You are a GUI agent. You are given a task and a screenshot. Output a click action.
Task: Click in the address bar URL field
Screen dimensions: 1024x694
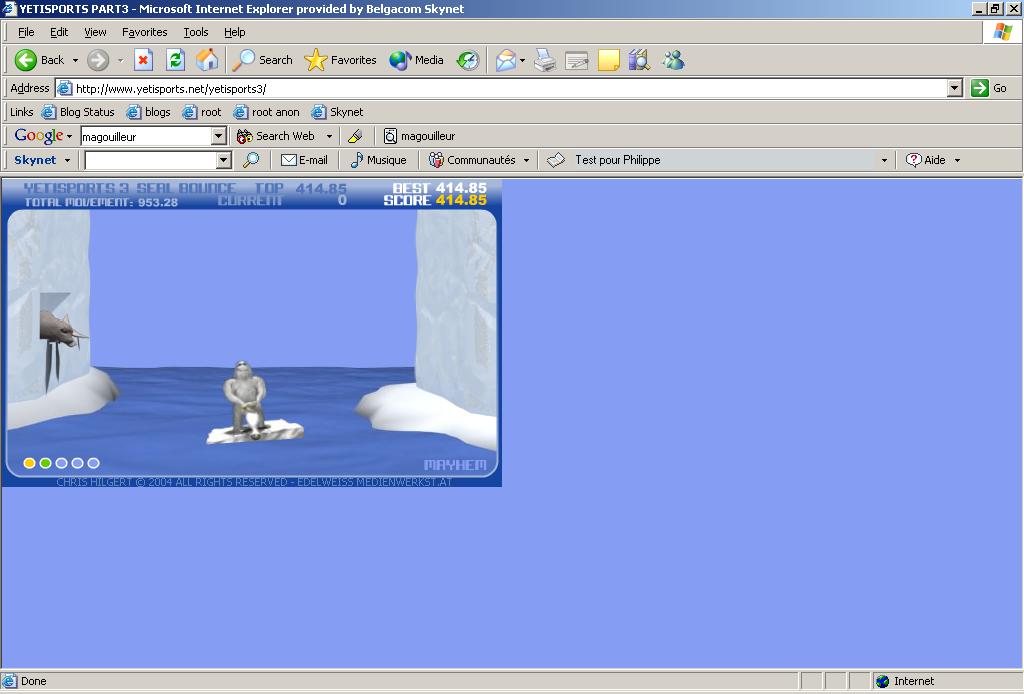(510, 88)
